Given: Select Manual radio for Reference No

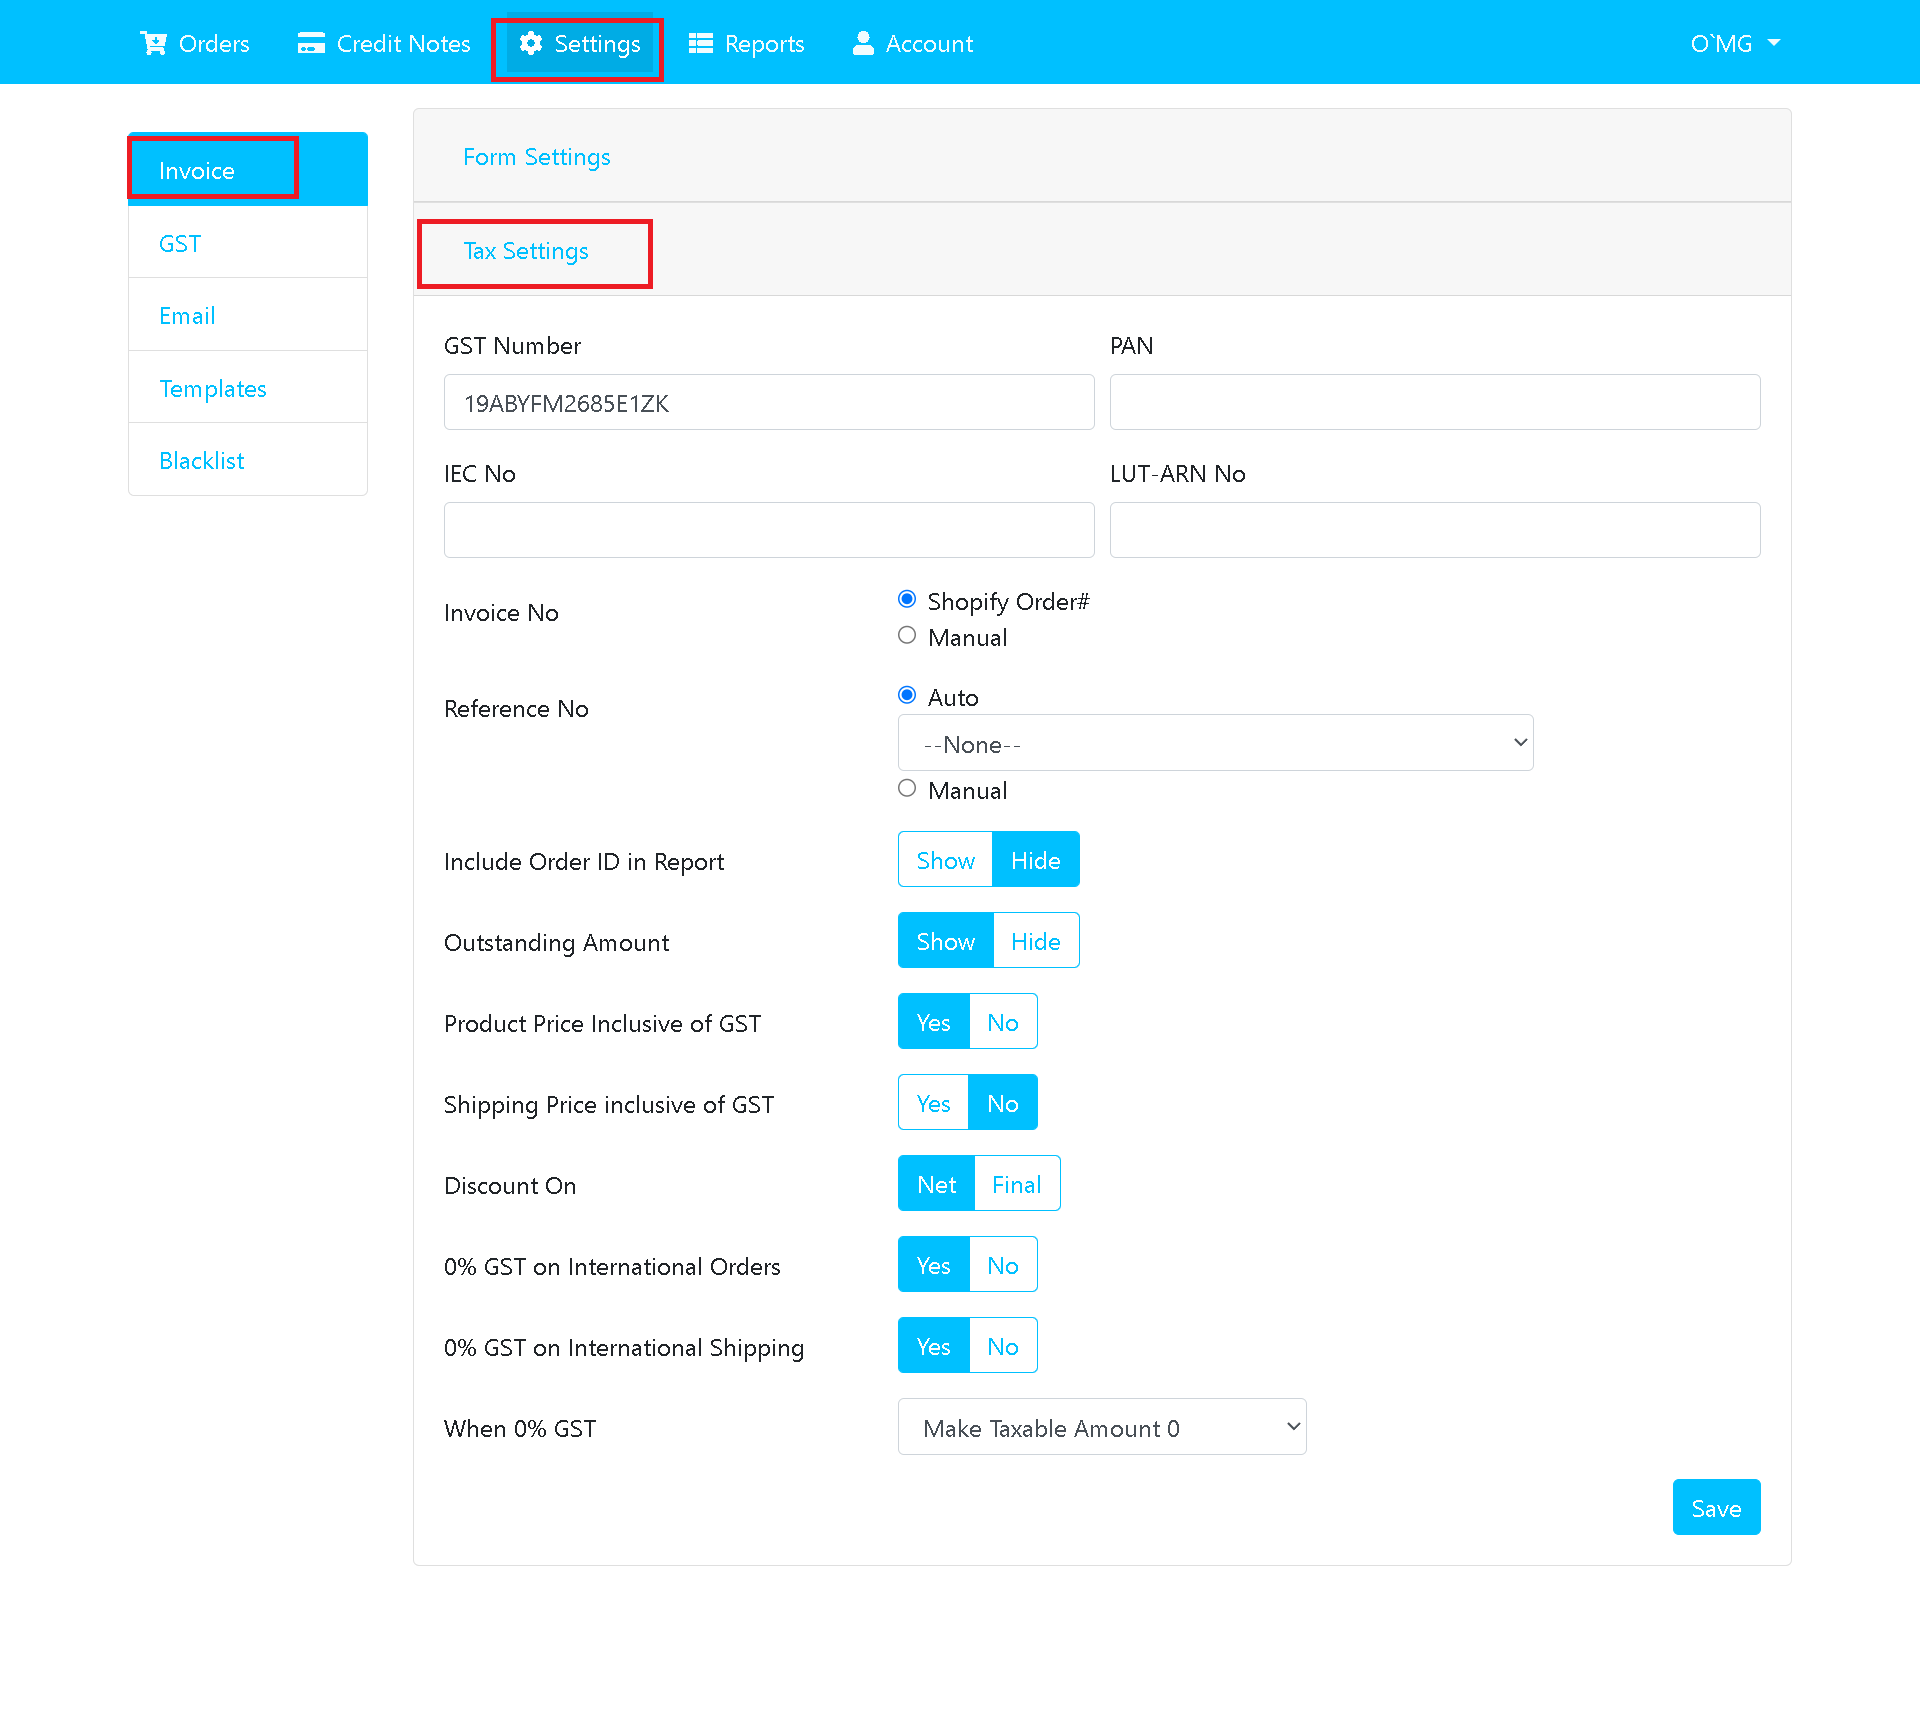Looking at the screenshot, I should tap(907, 789).
